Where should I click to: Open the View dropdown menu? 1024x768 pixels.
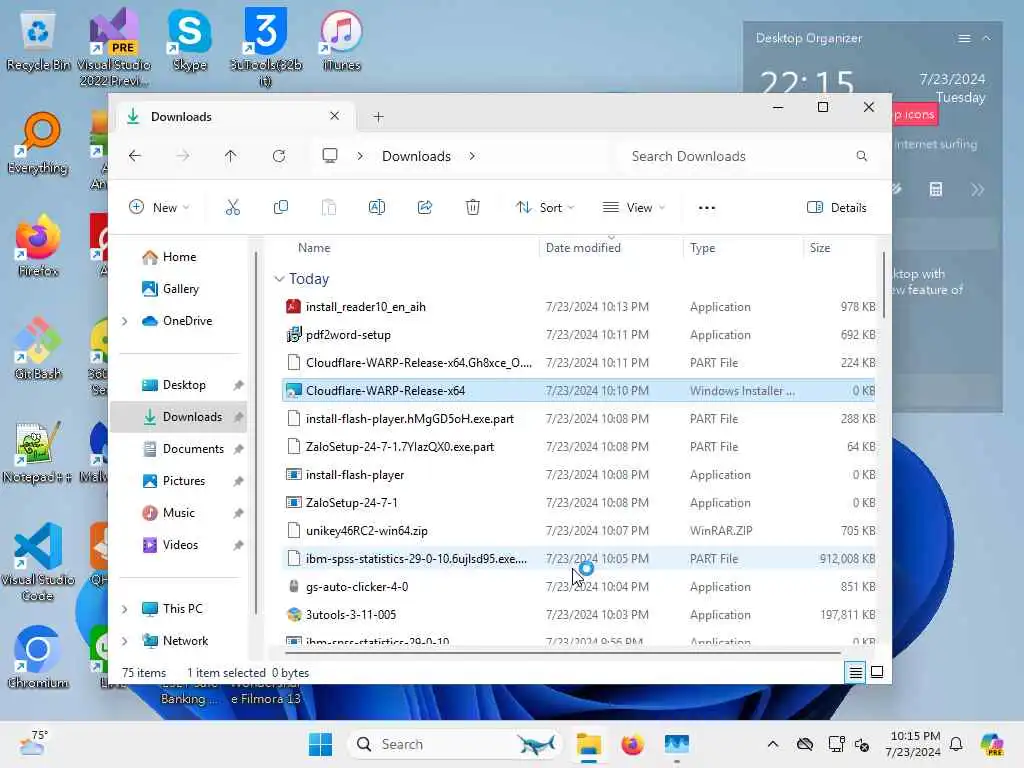click(633, 208)
